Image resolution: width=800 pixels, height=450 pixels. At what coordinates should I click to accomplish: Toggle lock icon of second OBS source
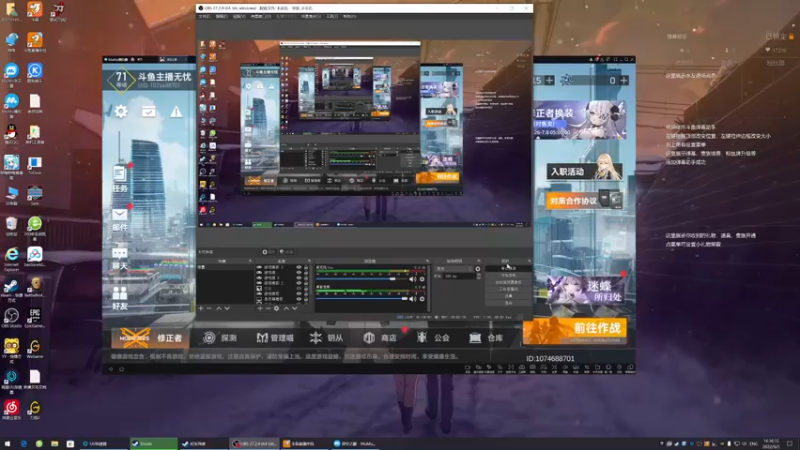pos(306,272)
